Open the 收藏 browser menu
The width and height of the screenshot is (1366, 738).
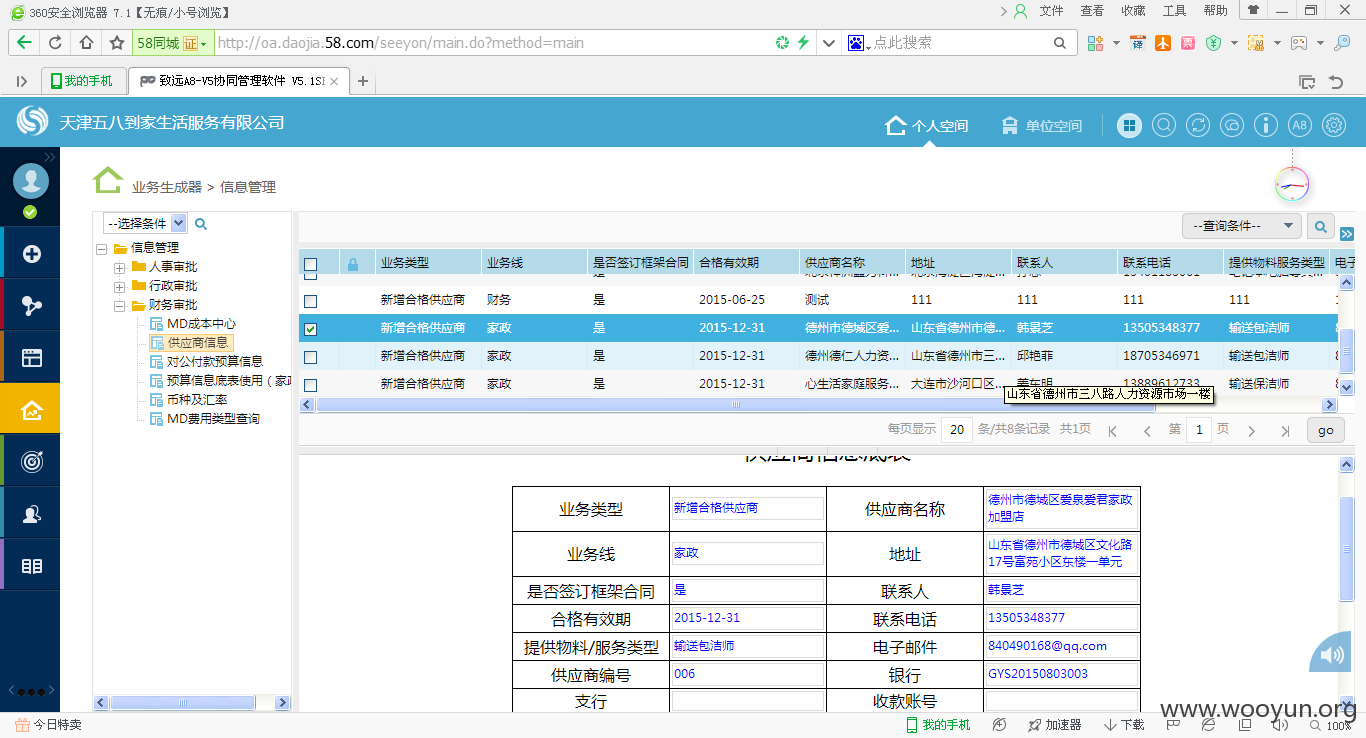(x=1133, y=11)
